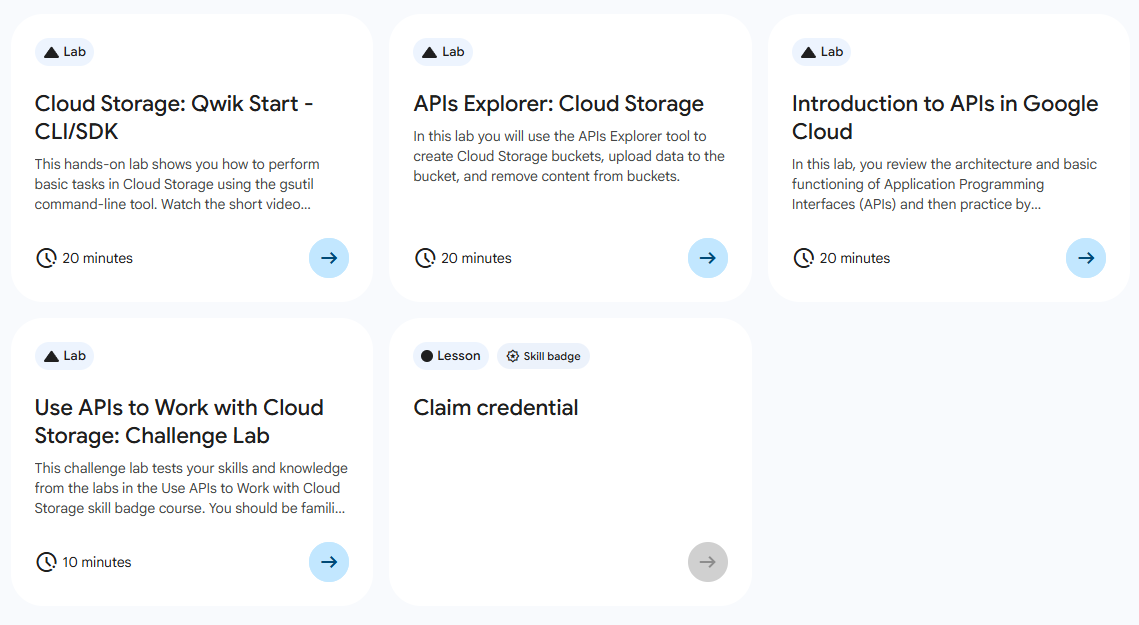This screenshot has height=625, width=1139.
Task: Click '20 minutes' on Cloud Storage Qwik Start card
Action: point(97,258)
